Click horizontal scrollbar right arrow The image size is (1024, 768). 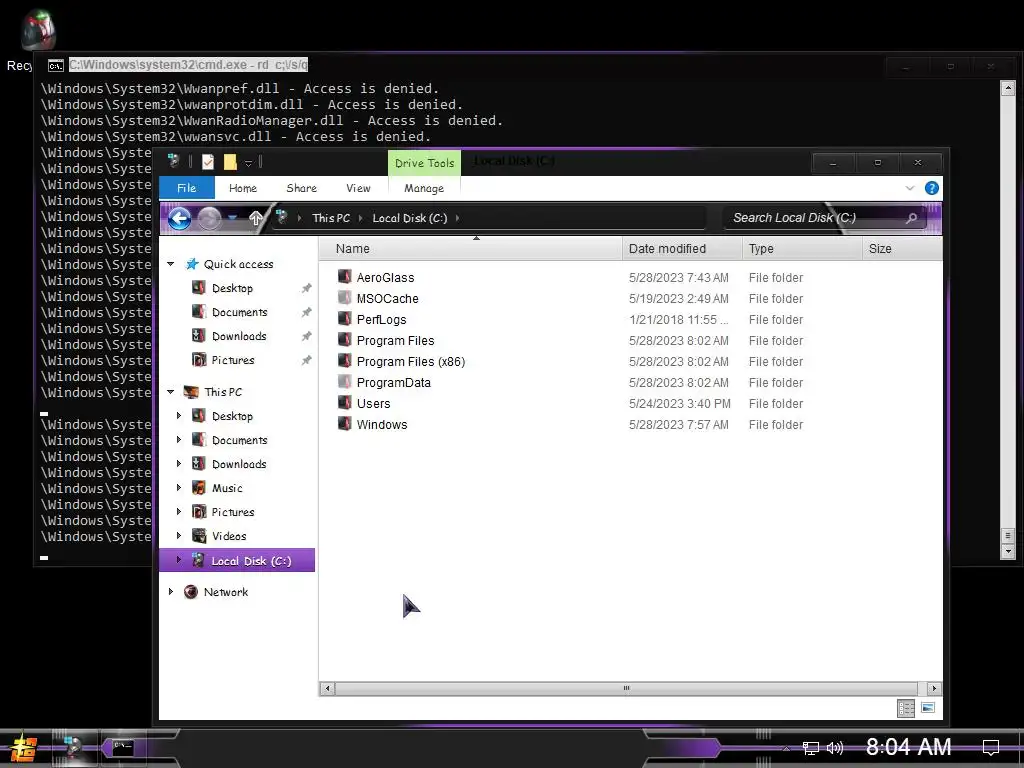point(934,688)
